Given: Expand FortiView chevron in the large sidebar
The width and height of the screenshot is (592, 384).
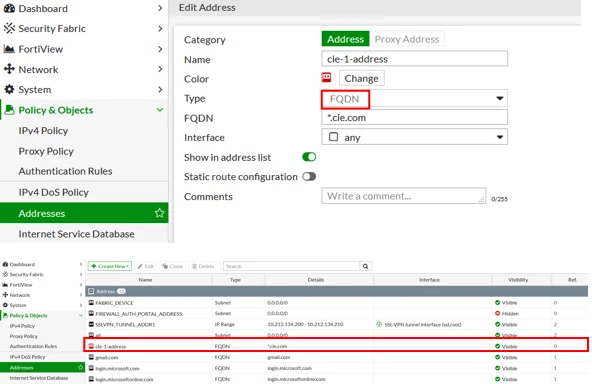Looking at the screenshot, I should click(x=160, y=49).
